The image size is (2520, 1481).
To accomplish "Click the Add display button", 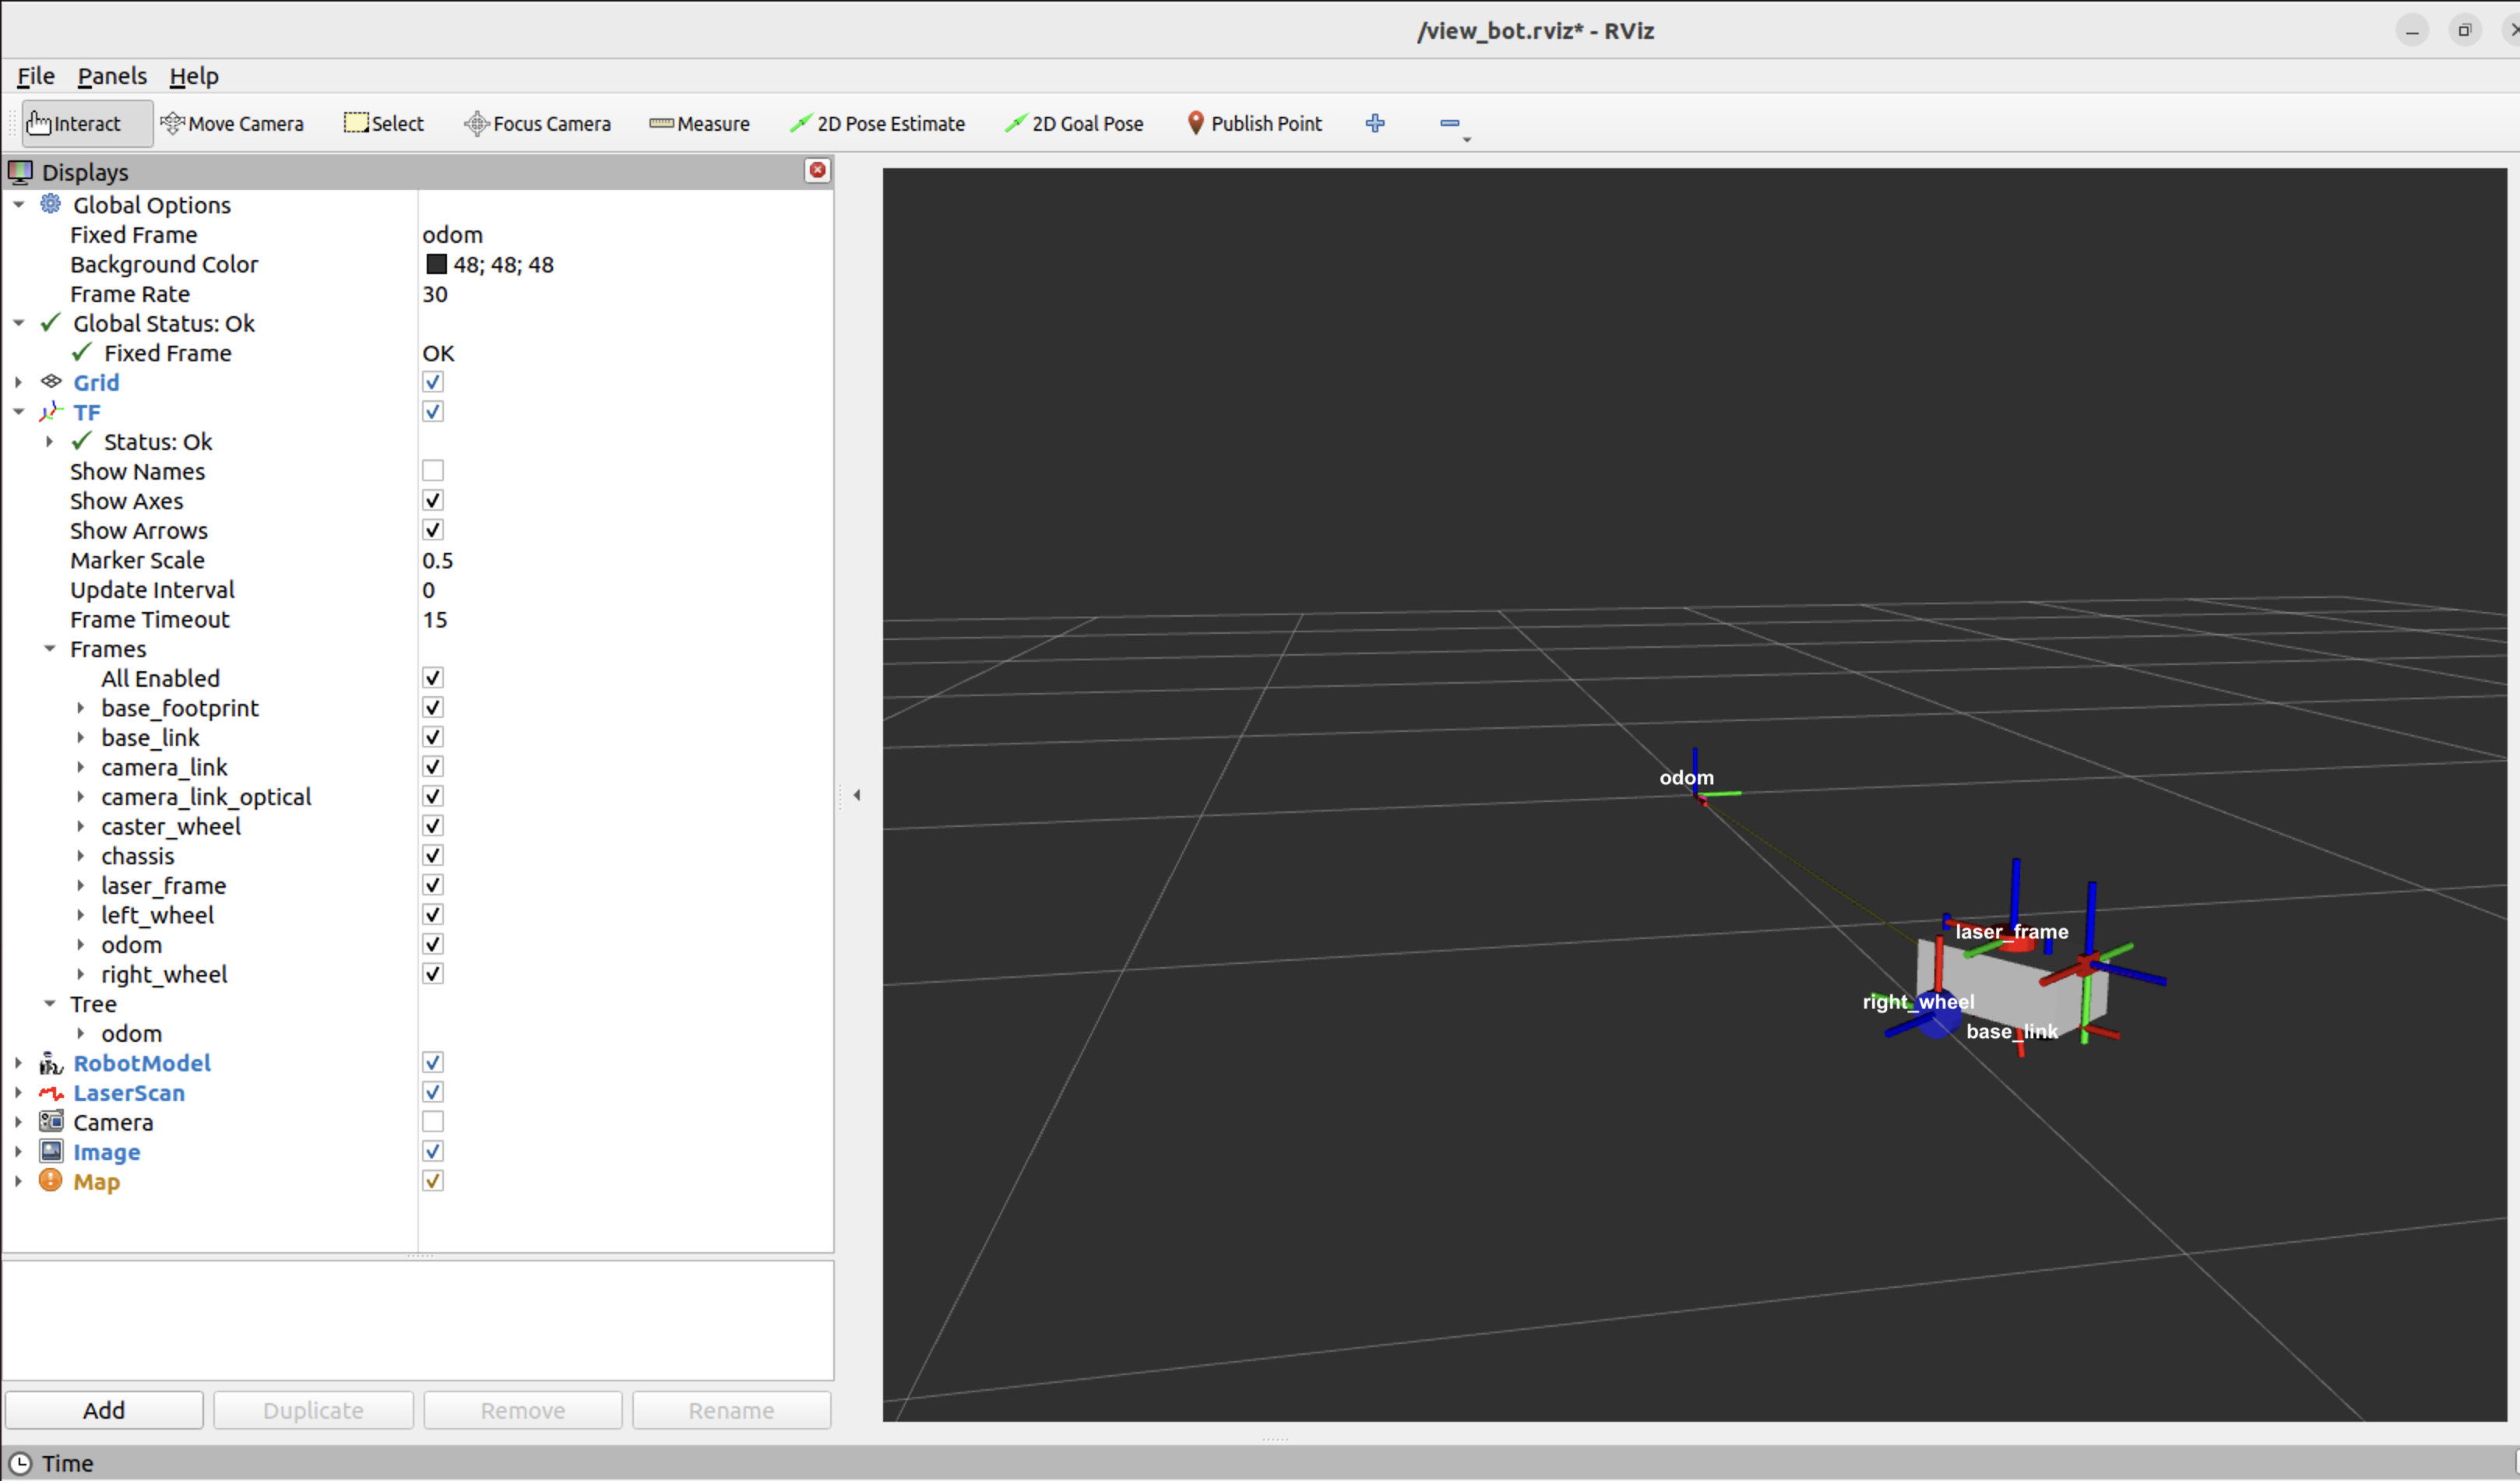I will [104, 1410].
